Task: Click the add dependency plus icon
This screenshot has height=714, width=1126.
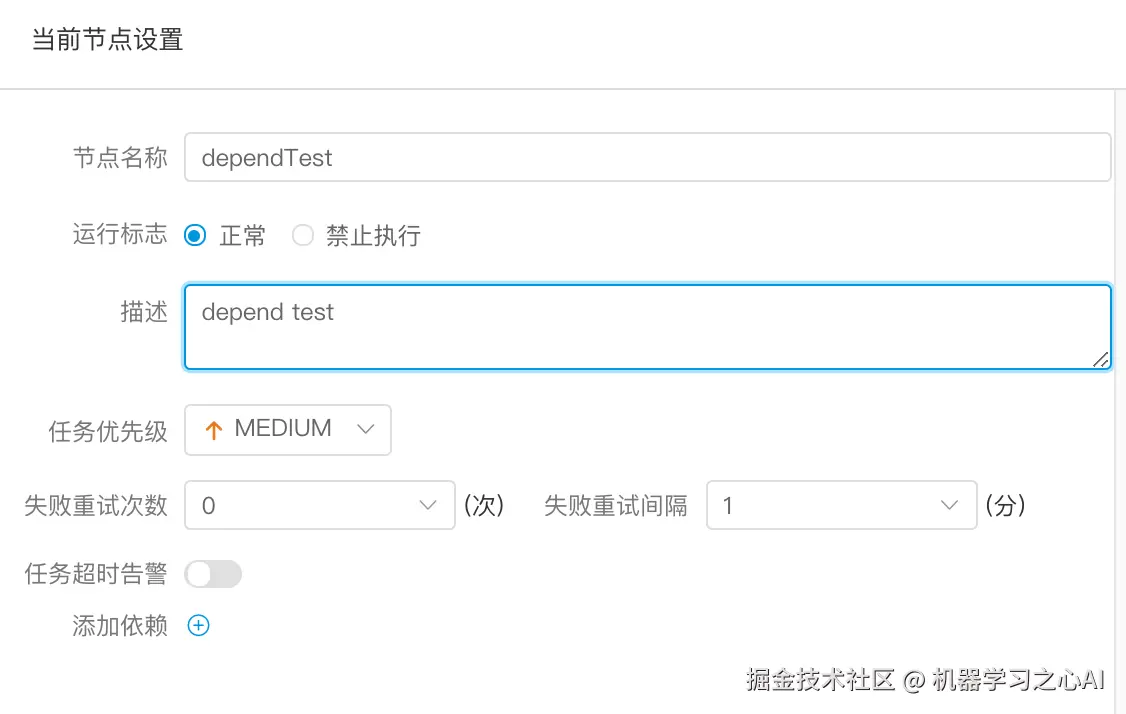Action: (199, 626)
